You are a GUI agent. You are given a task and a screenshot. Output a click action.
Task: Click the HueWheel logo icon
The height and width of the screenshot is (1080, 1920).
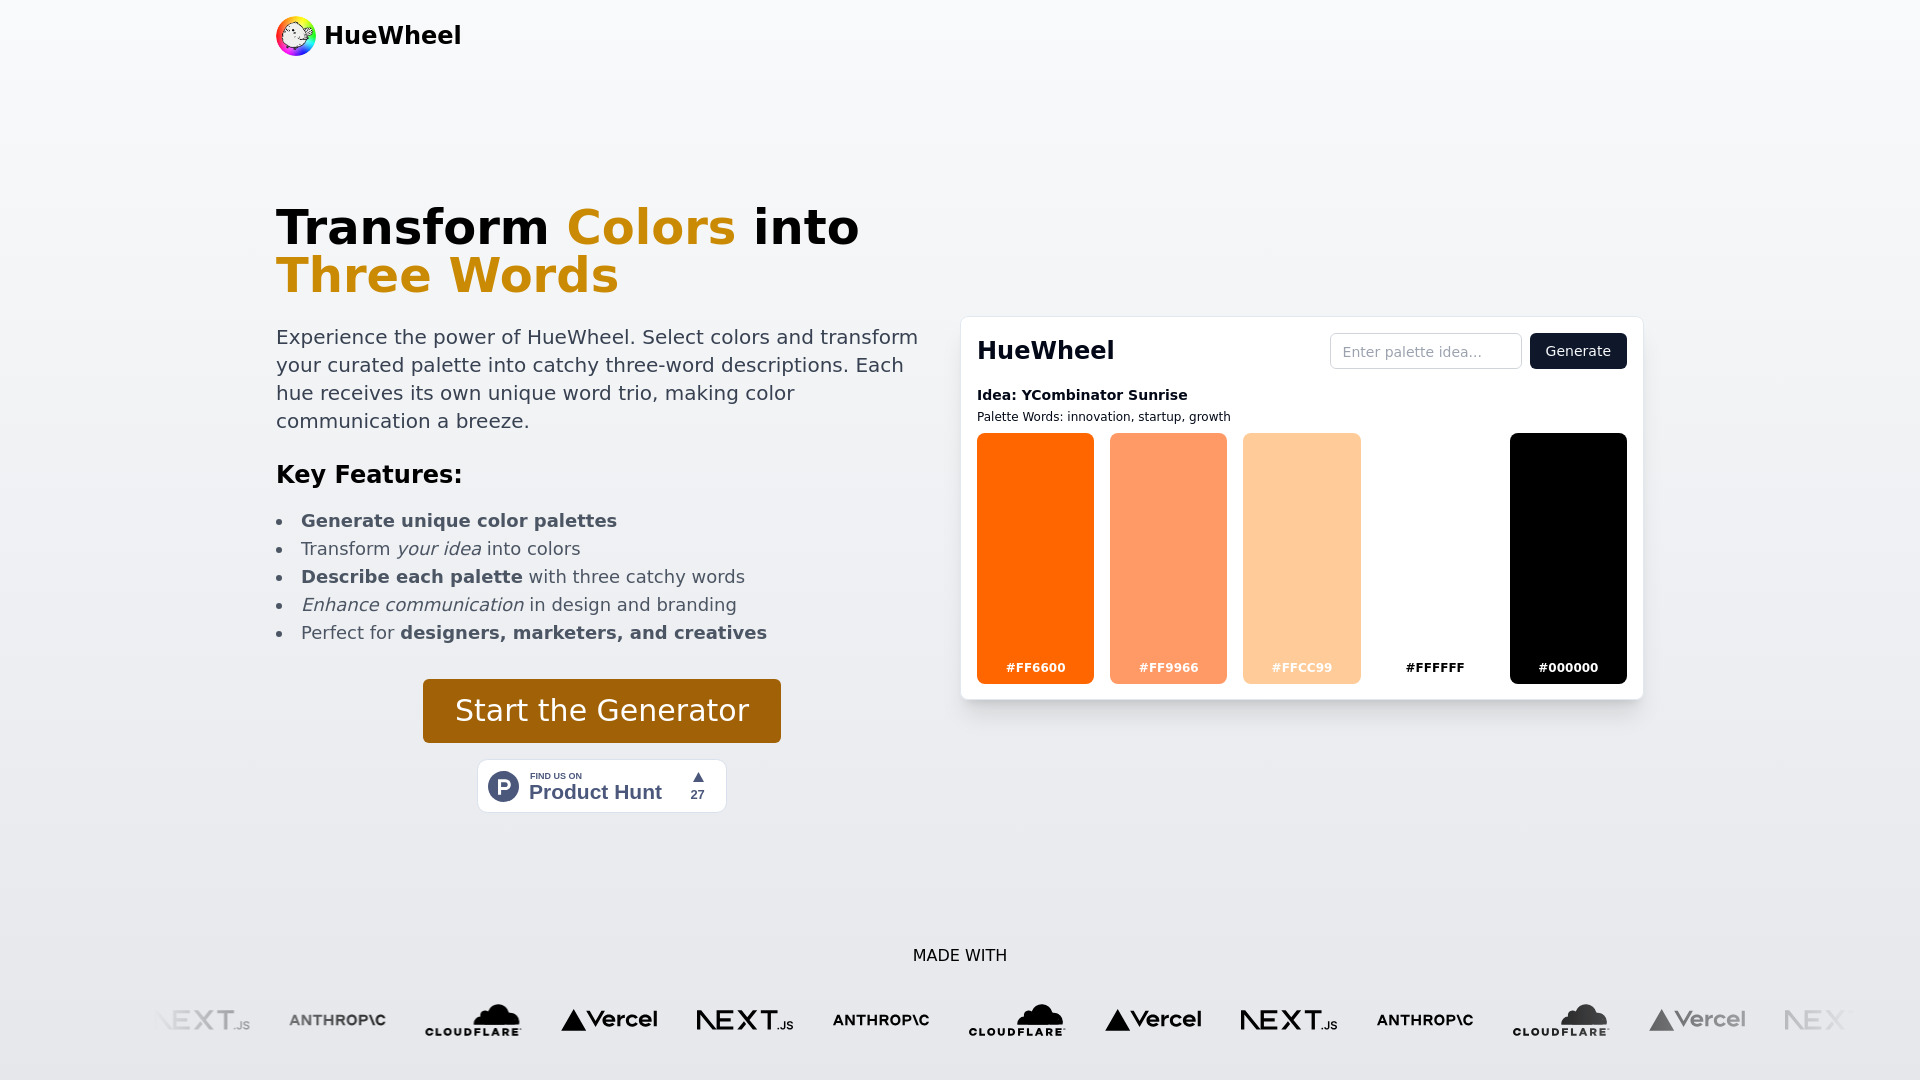coord(295,36)
